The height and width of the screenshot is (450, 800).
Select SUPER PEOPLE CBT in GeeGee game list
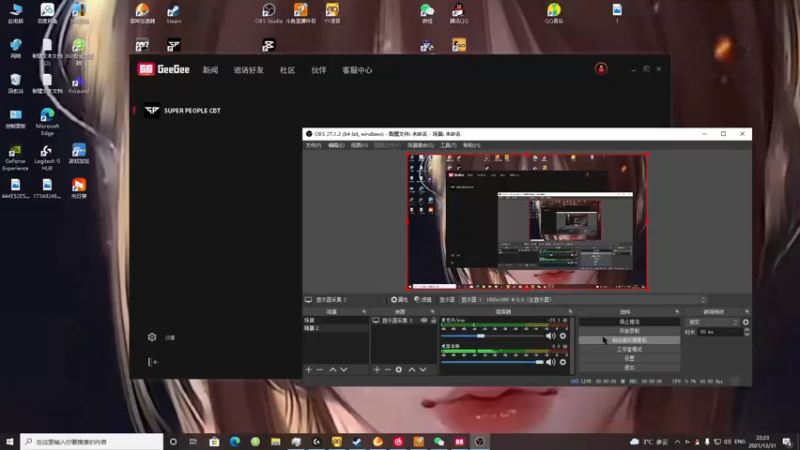[x=183, y=110]
